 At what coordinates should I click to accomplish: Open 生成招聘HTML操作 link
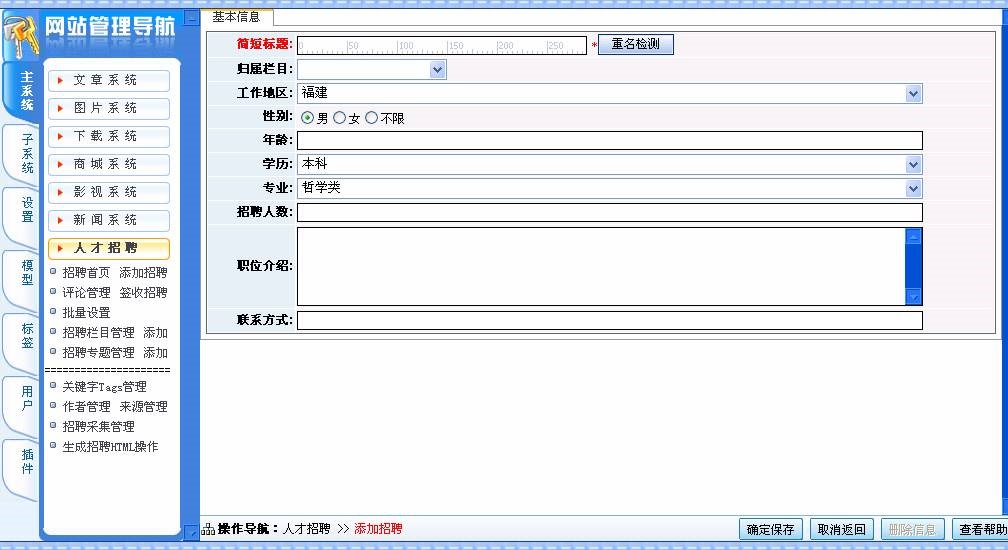(x=110, y=447)
